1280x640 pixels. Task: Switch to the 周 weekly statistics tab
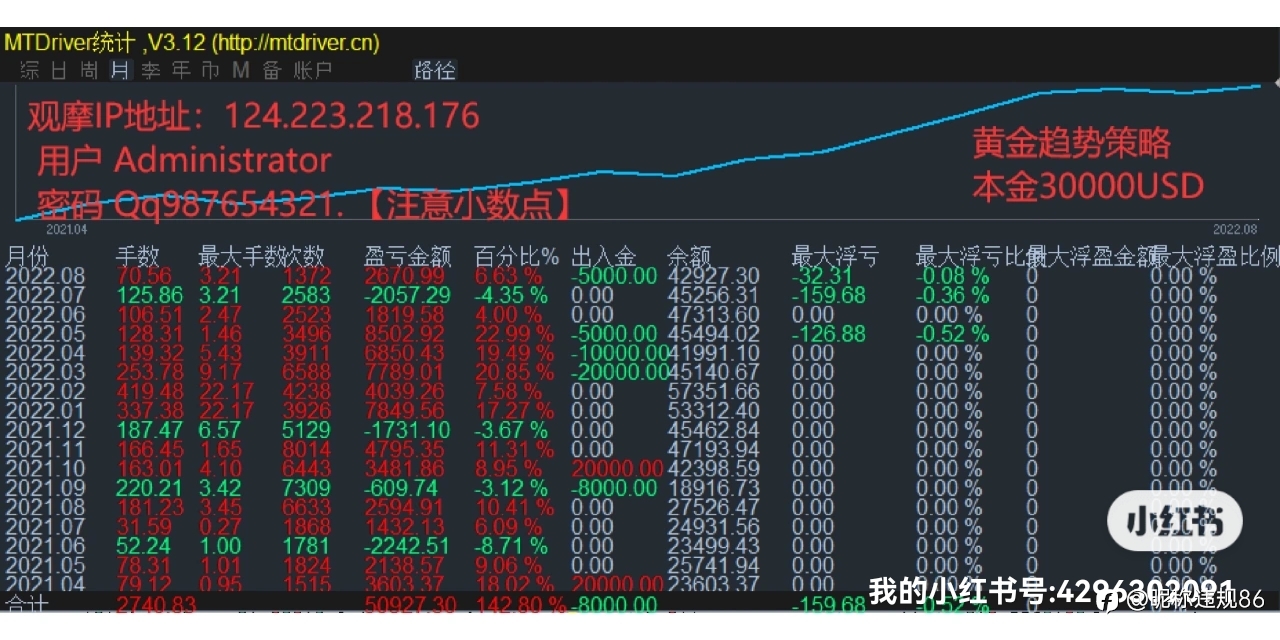pyautogui.click(x=90, y=70)
